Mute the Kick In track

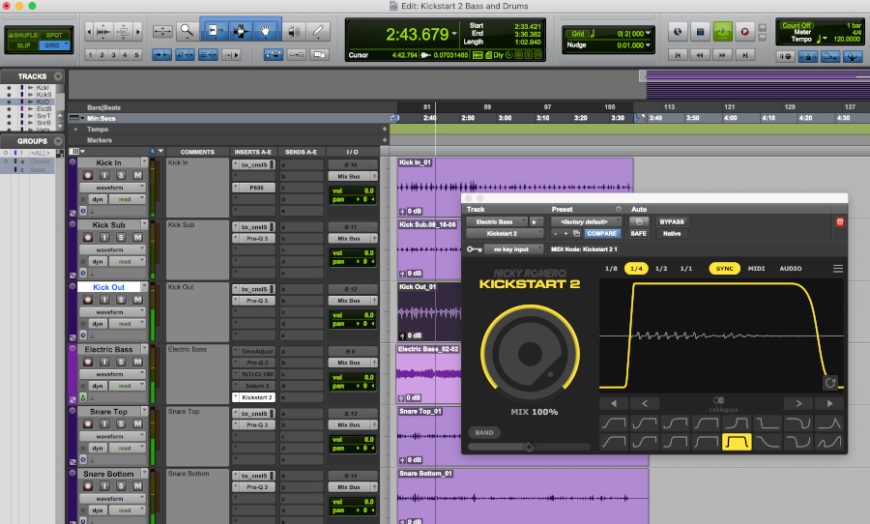pos(137,175)
